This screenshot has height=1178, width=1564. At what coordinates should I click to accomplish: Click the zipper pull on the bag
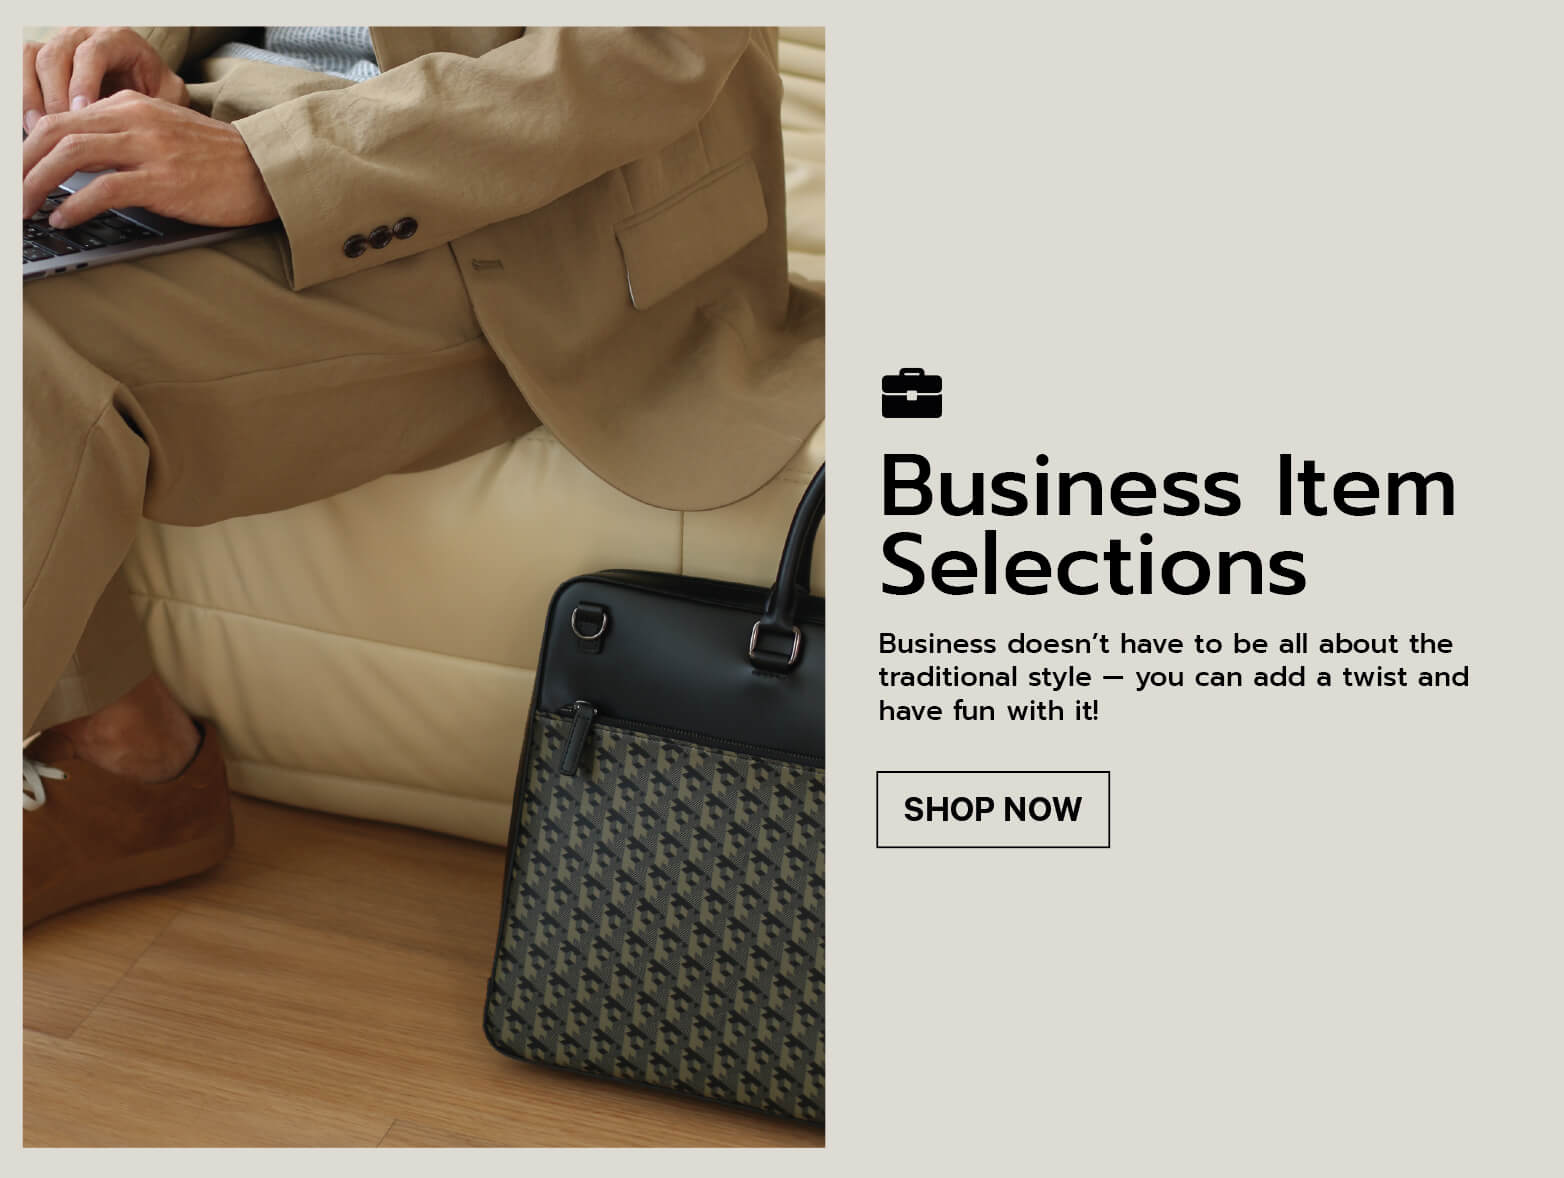click(x=577, y=739)
